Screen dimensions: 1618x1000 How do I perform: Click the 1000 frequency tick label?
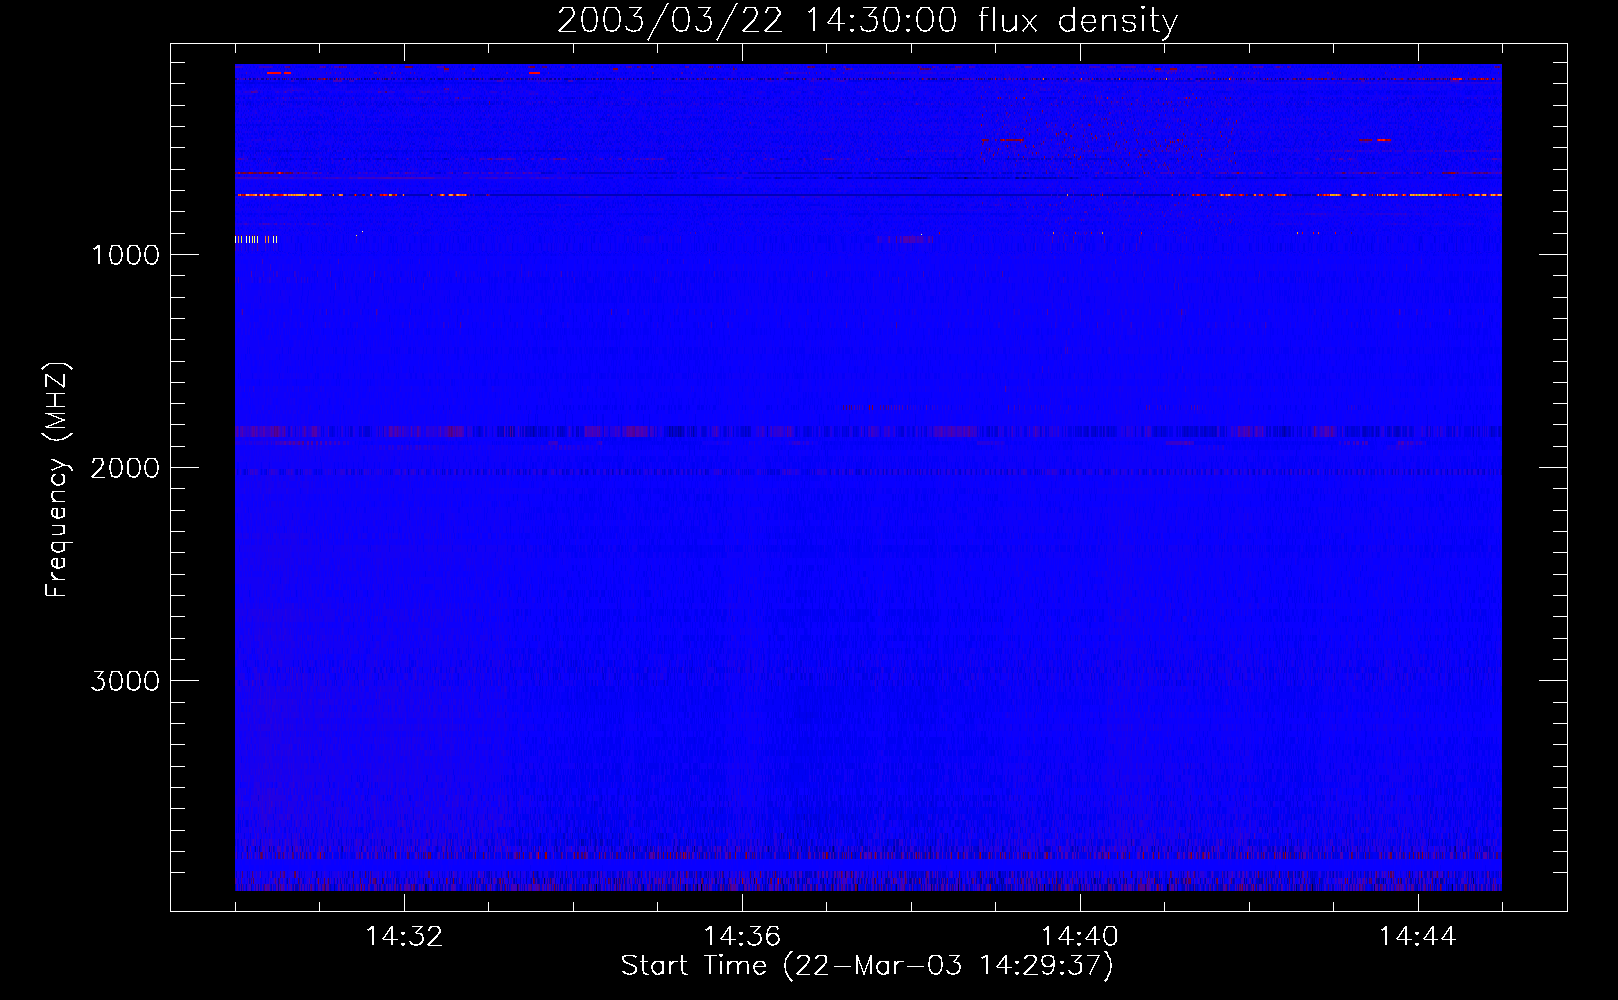click(x=125, y=255)
